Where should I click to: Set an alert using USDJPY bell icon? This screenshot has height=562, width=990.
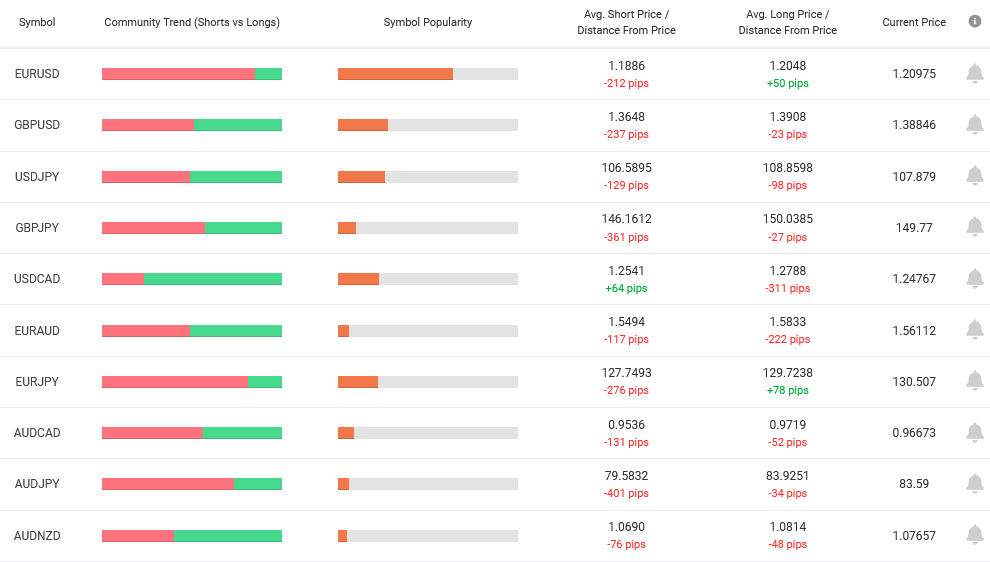[975, 176]
